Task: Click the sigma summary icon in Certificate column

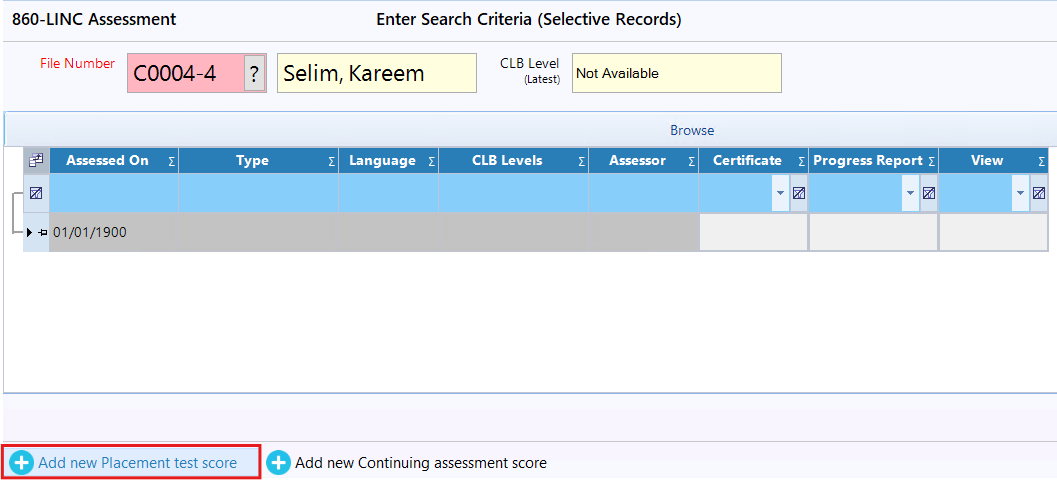Action: click(802, 161)
